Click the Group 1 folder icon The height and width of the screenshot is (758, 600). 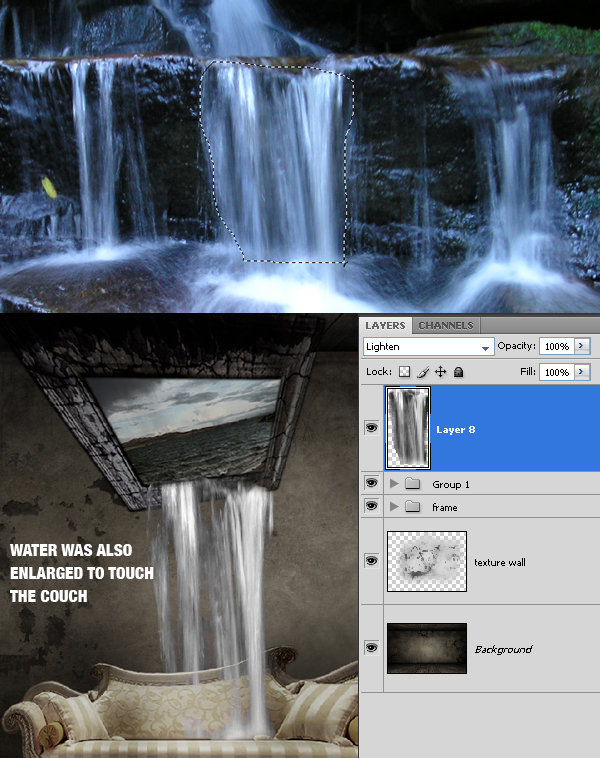point(413,484)
